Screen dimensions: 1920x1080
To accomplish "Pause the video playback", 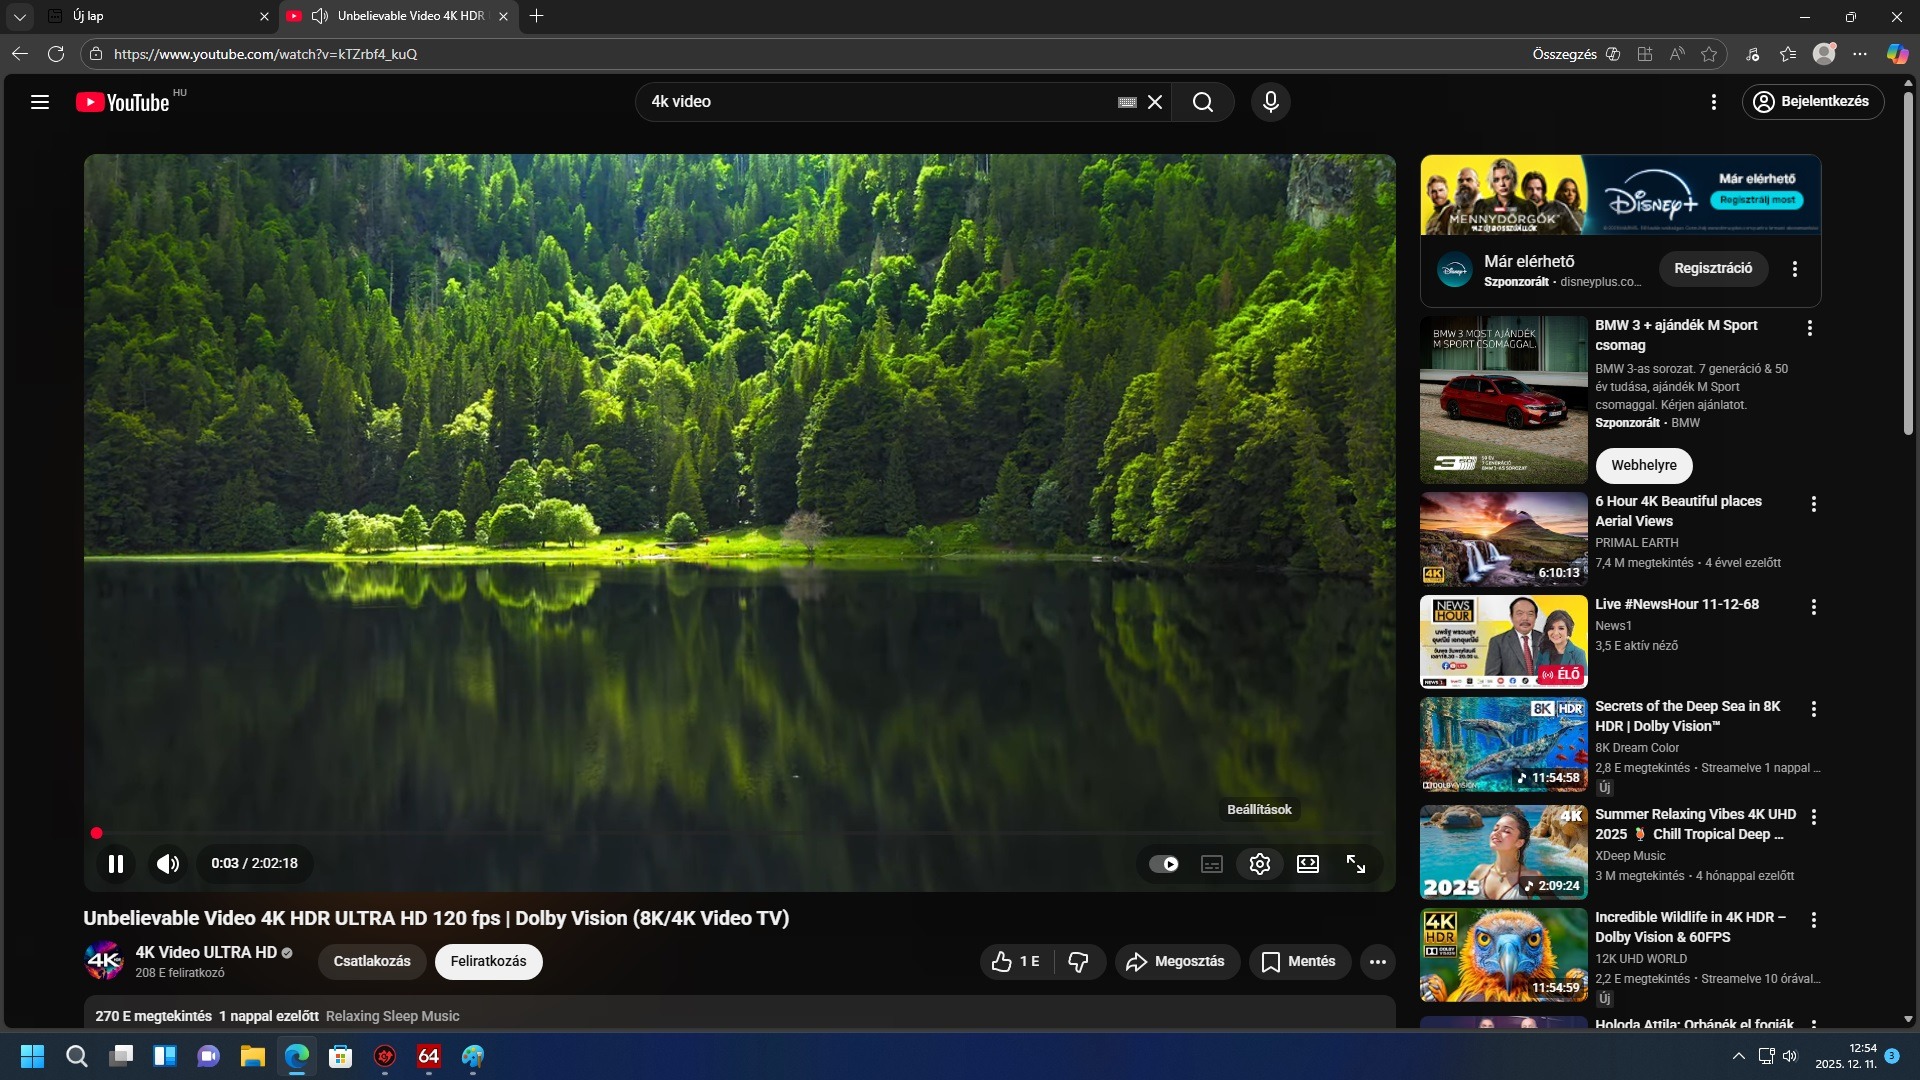I will tap(116, 864).
